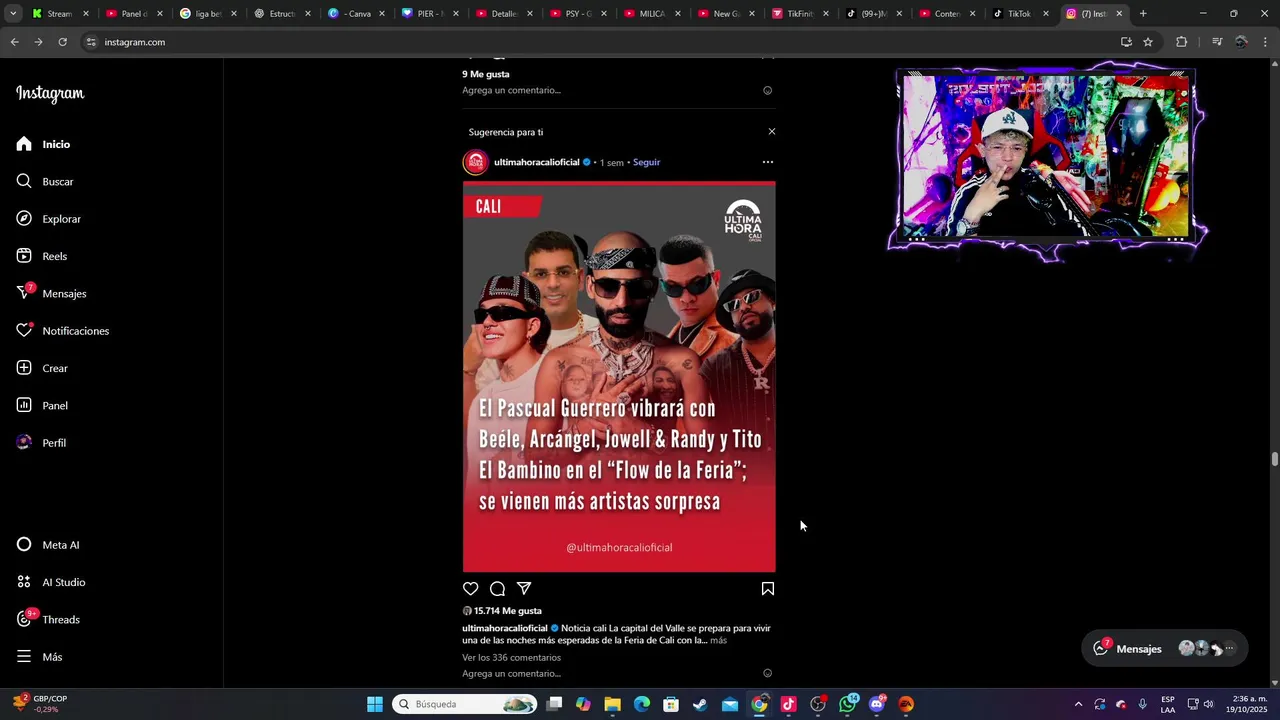Open ultimahoracalioficial profile avatar

pyautogui.click(x=476, y=162)
